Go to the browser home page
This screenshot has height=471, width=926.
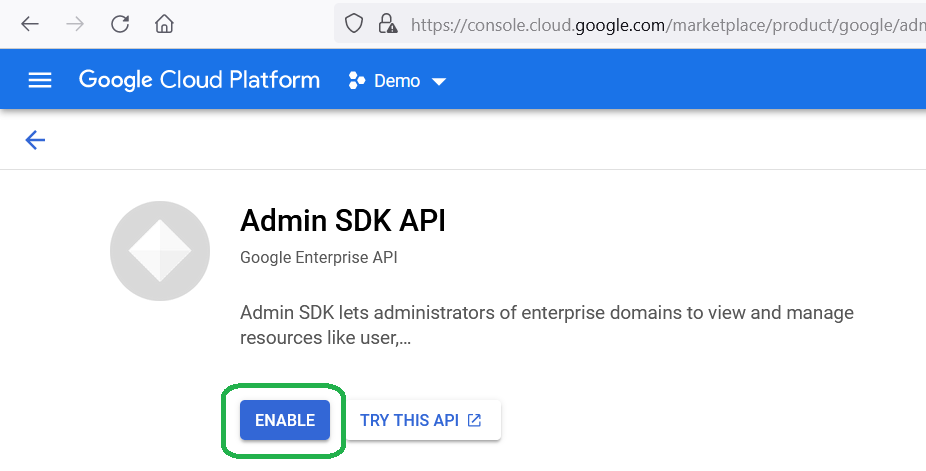pyautogui.click(x=164, y=23)
